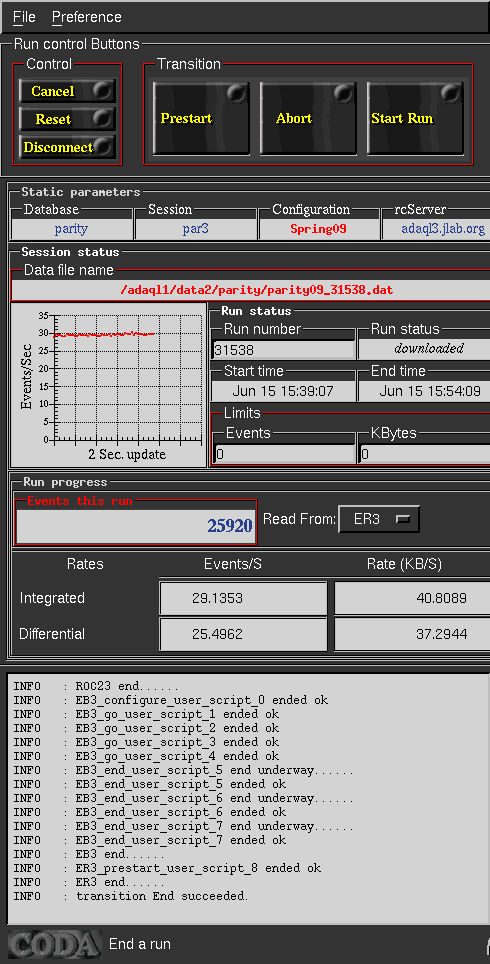This screenshot has height=964, width=490.
Task: Click the Prestart transition button
Action: (x=201, y=118)
